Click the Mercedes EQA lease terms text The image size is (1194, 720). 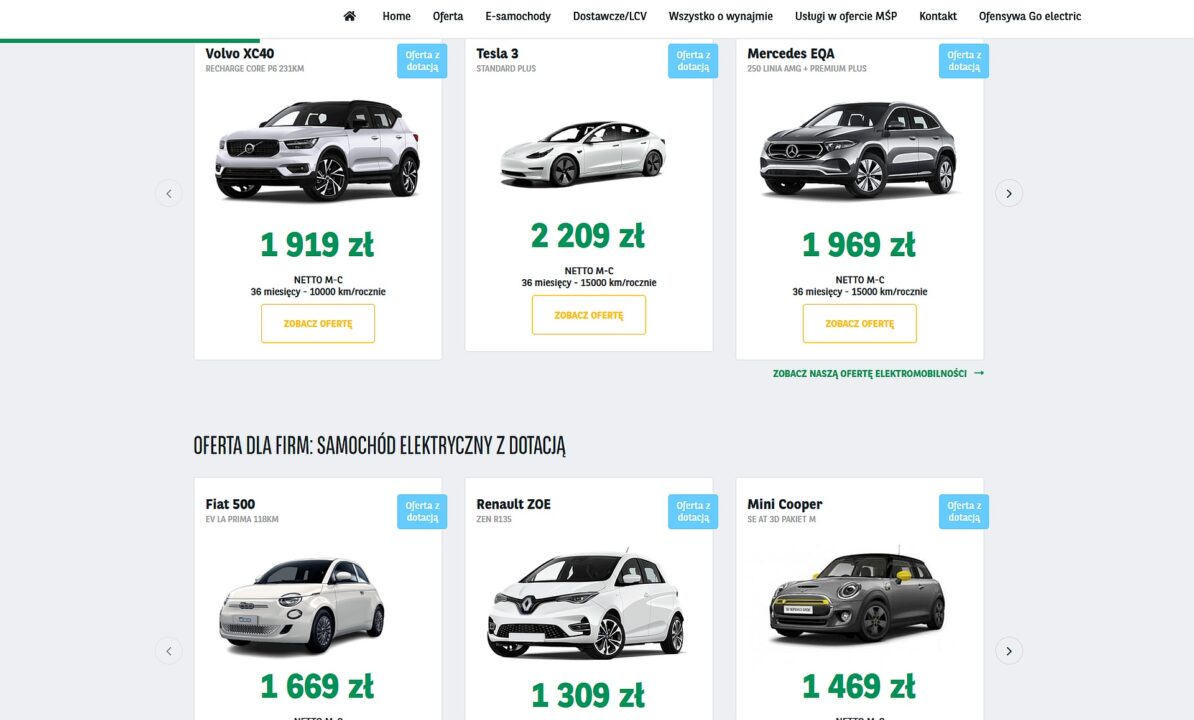[x=860, y=292]
